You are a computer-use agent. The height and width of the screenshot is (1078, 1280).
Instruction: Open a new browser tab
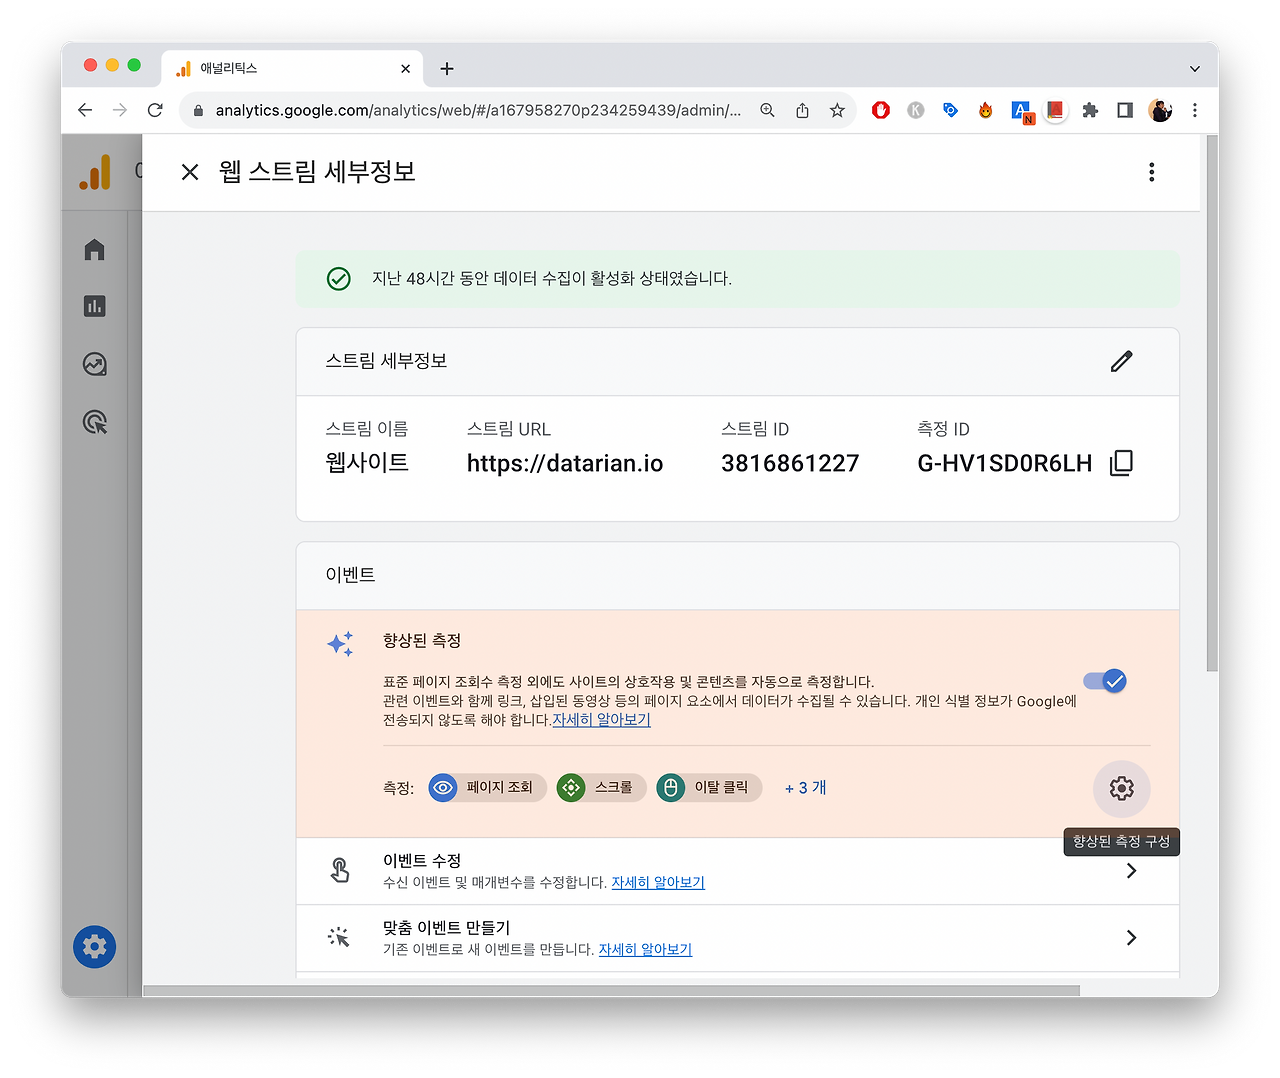[x=447, y=69]
